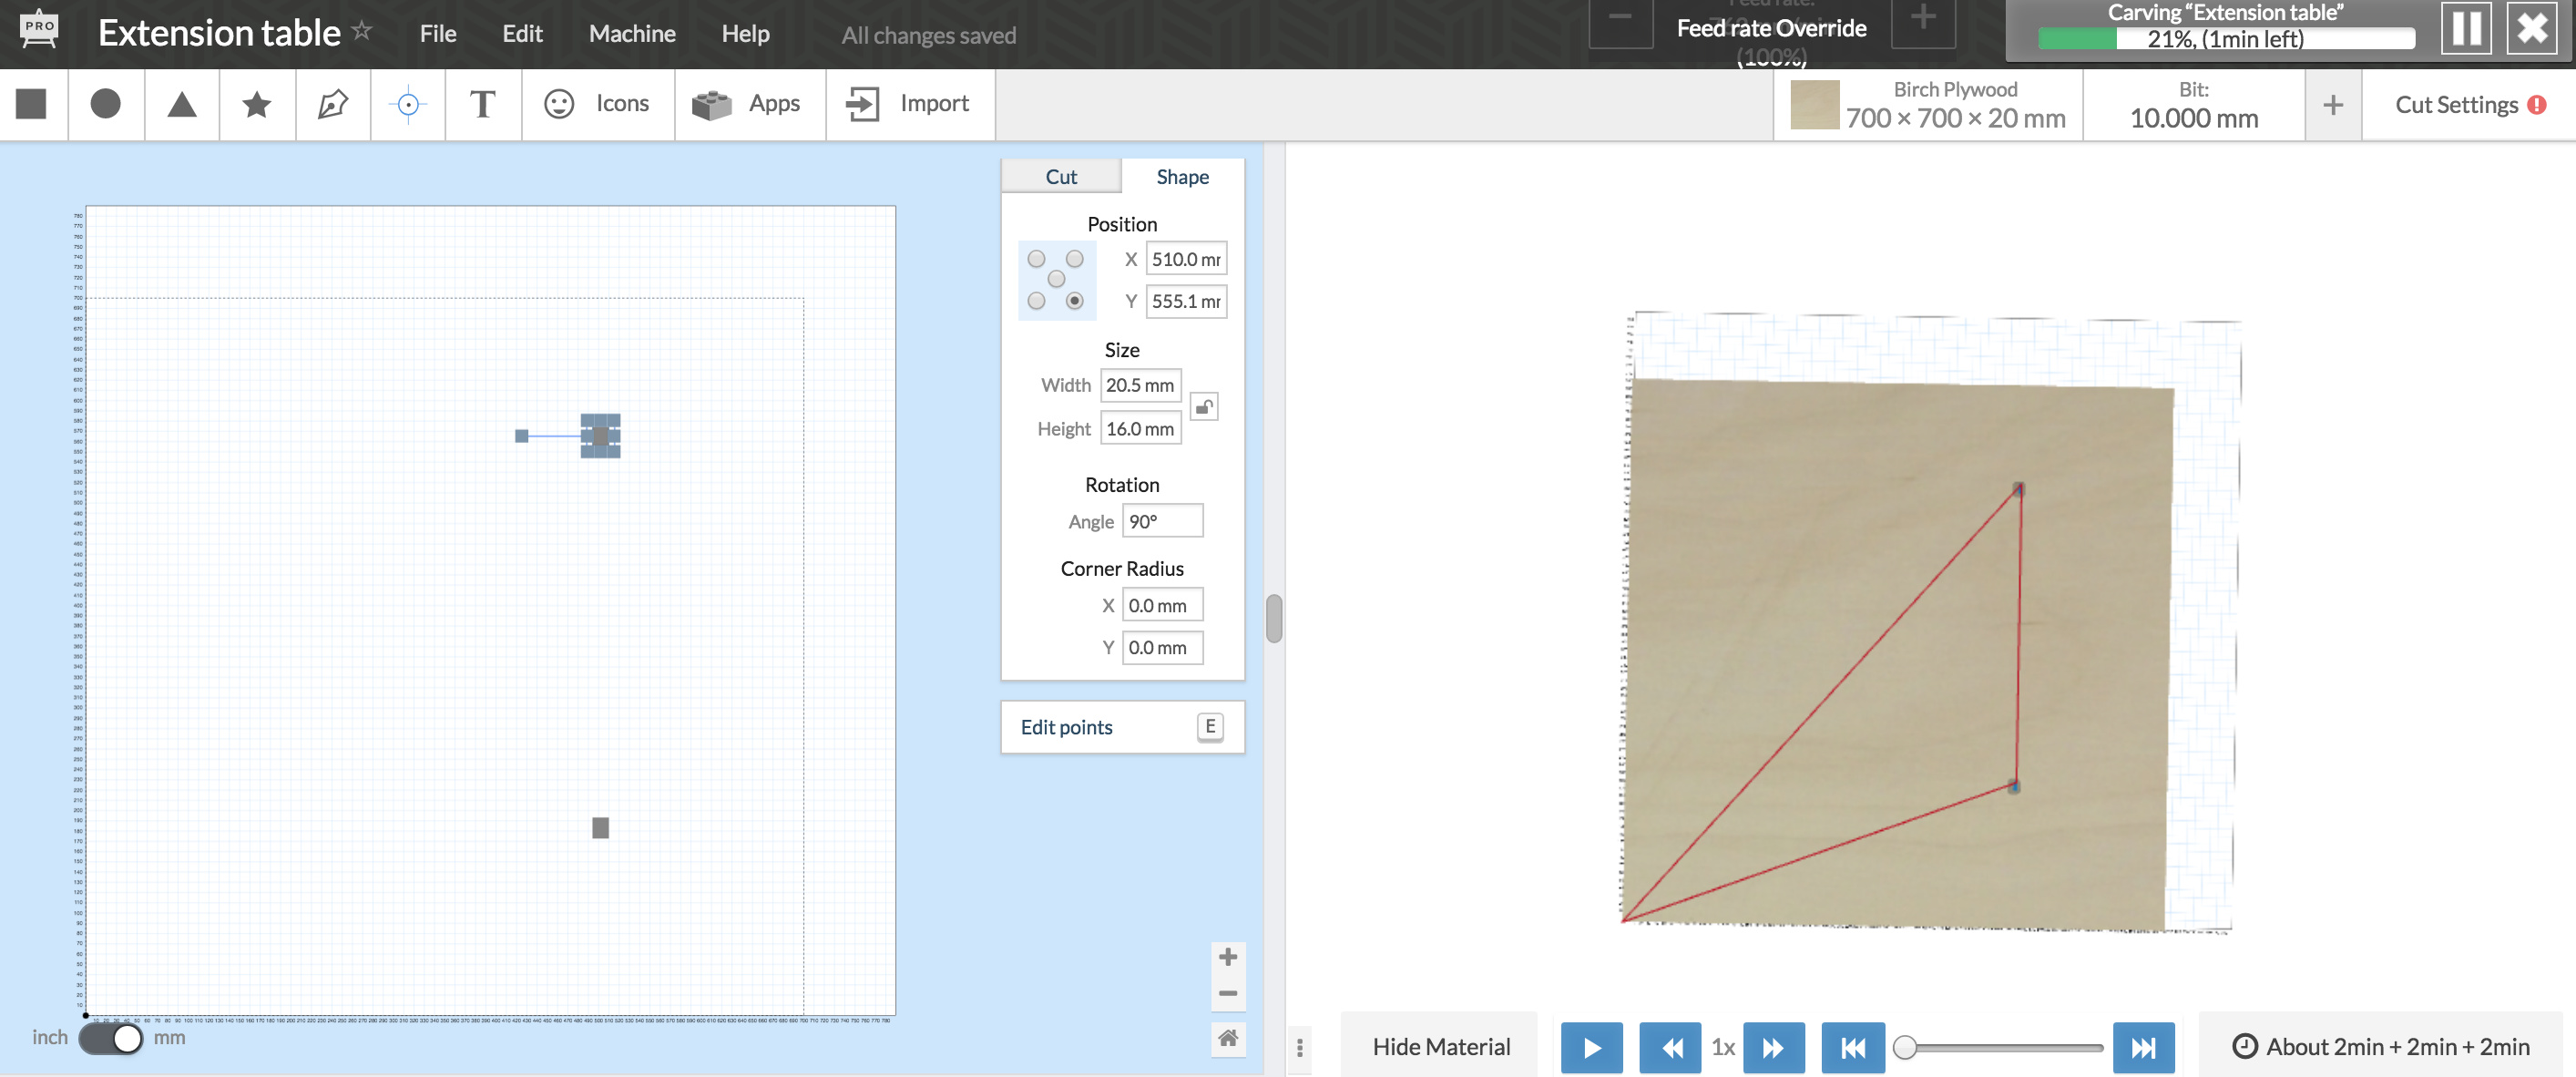Toggle inch/mm units switch

[x=111, y=1038]
